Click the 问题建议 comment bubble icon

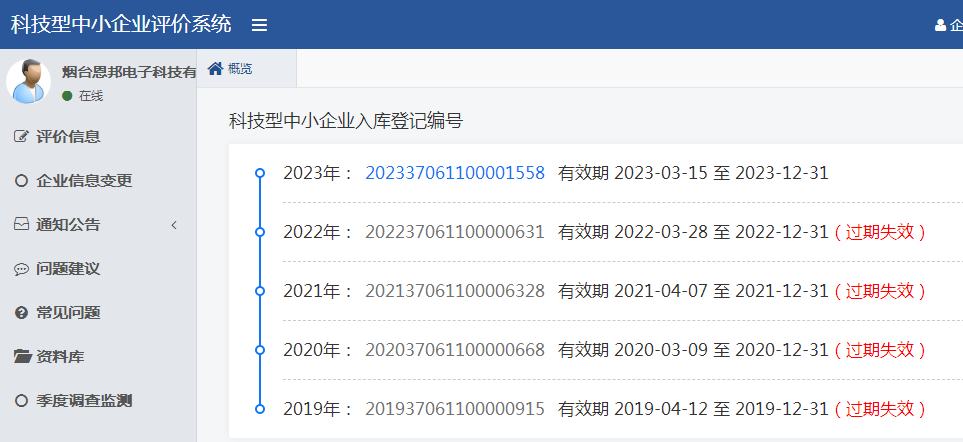[21, 269]
